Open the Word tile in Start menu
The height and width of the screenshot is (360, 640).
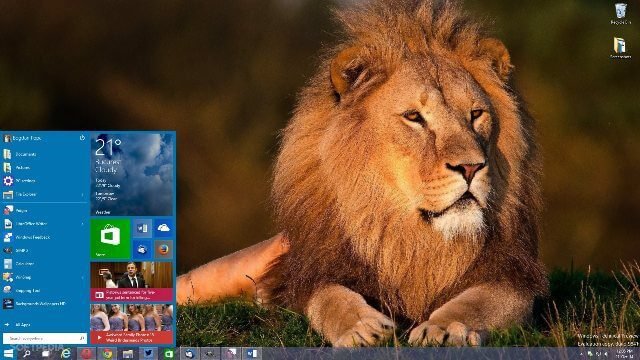(142, 228)
